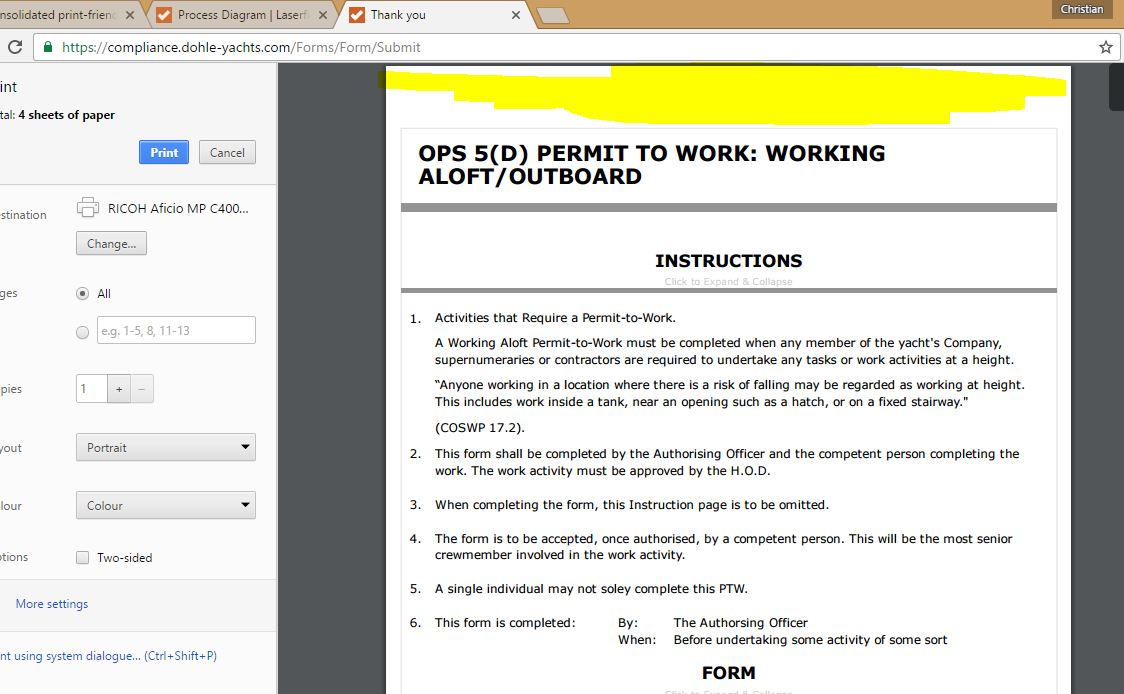The height and width of the screenshot is (694, 1124).
Task: Click the RICOH Aficio MP C400 destination name
Action: pyautogui.click(x=178, y=209)
